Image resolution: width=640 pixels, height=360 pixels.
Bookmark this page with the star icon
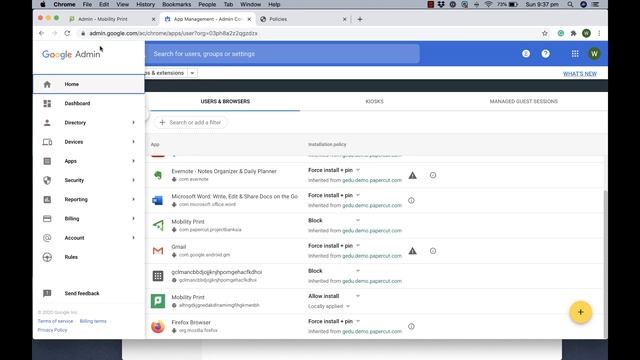pyautogui.click(x=544, y=33)
